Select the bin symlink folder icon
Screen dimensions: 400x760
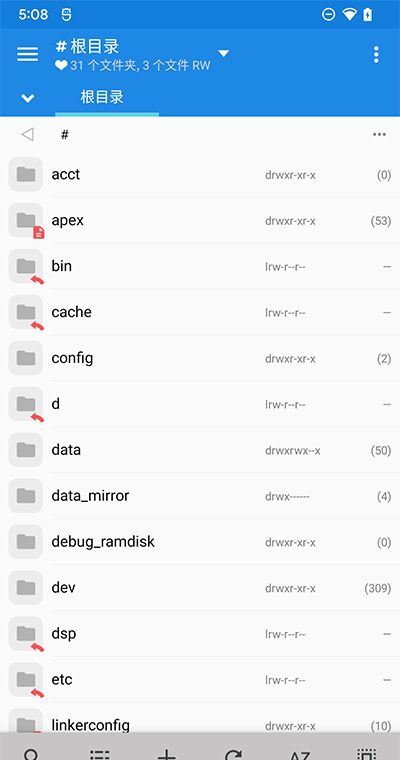26,266
